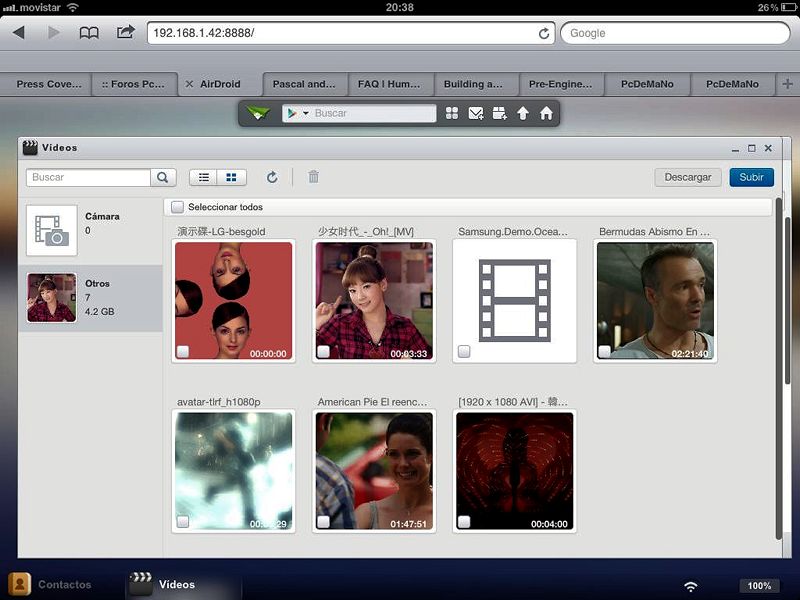Click the 100% battery indicator
Screen dimensions: 800x600
click(759, 586)
